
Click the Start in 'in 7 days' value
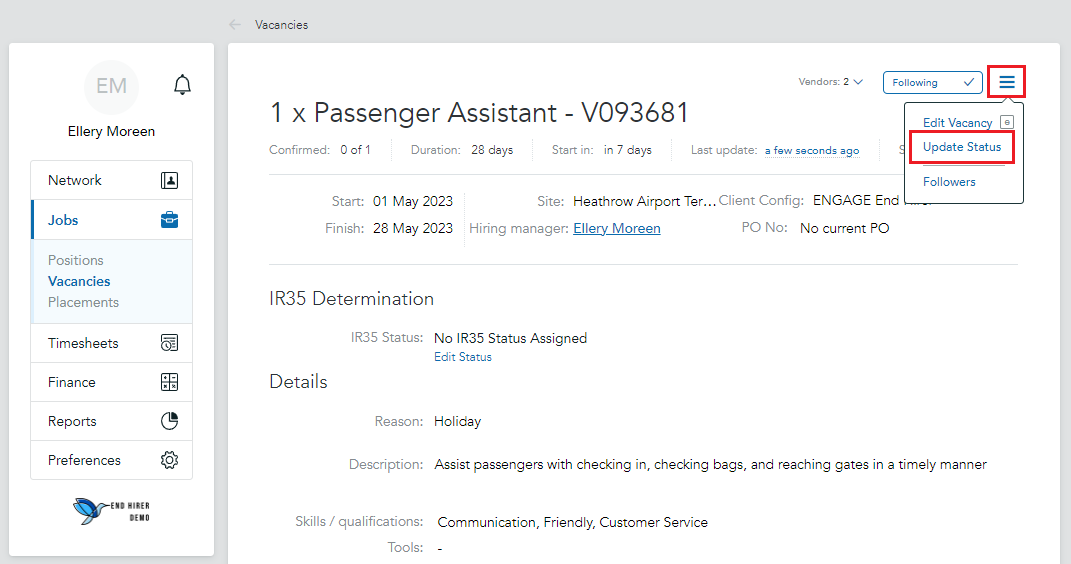click(x=628, y=150)
